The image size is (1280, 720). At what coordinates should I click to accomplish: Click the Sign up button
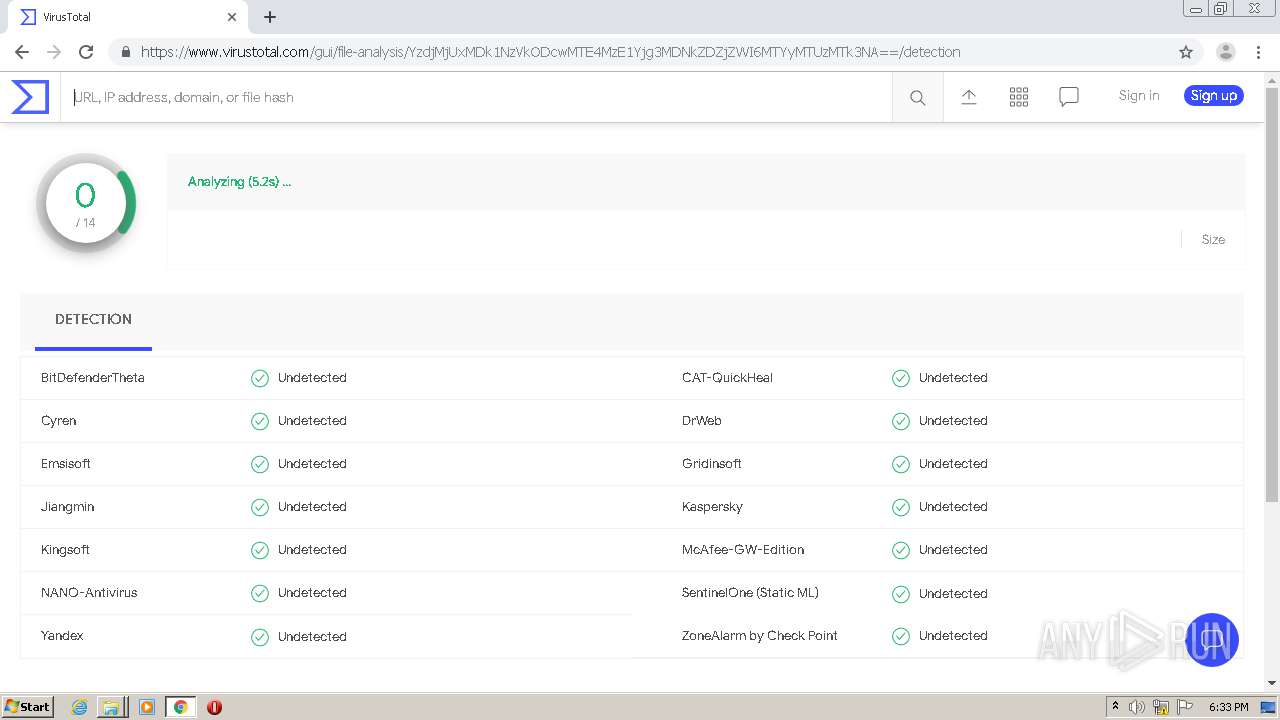tap(1214, 96)
